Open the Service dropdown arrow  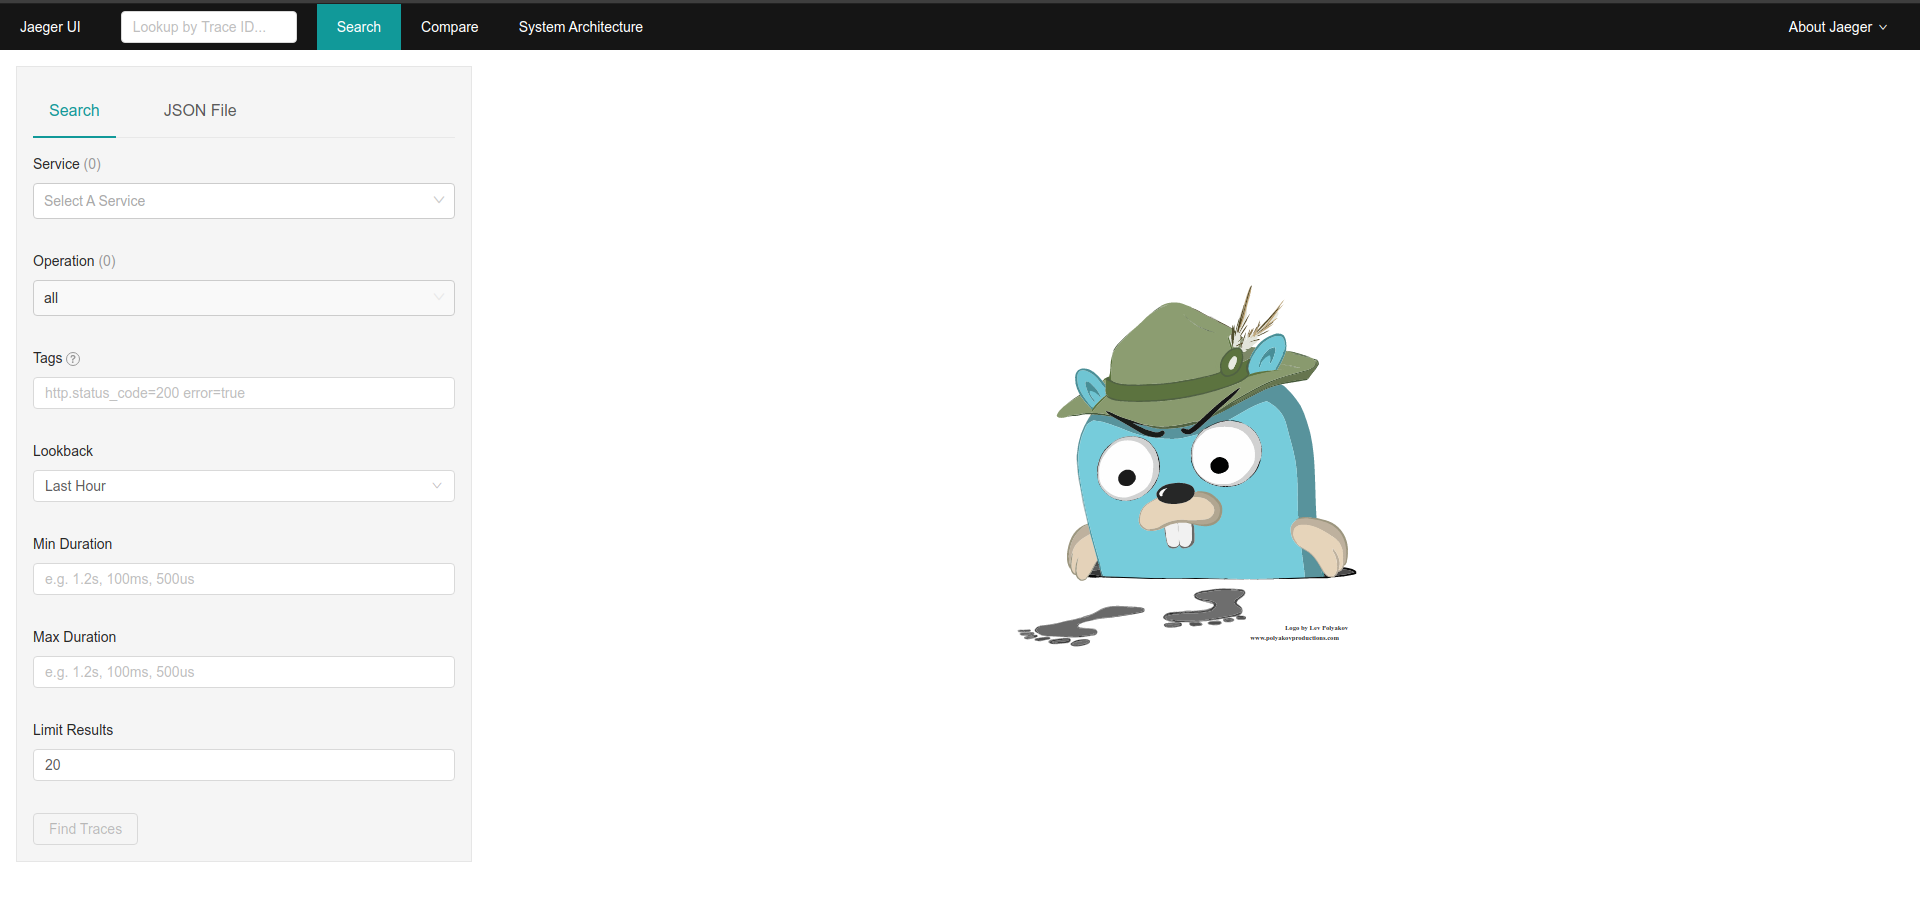click(438, 201)
